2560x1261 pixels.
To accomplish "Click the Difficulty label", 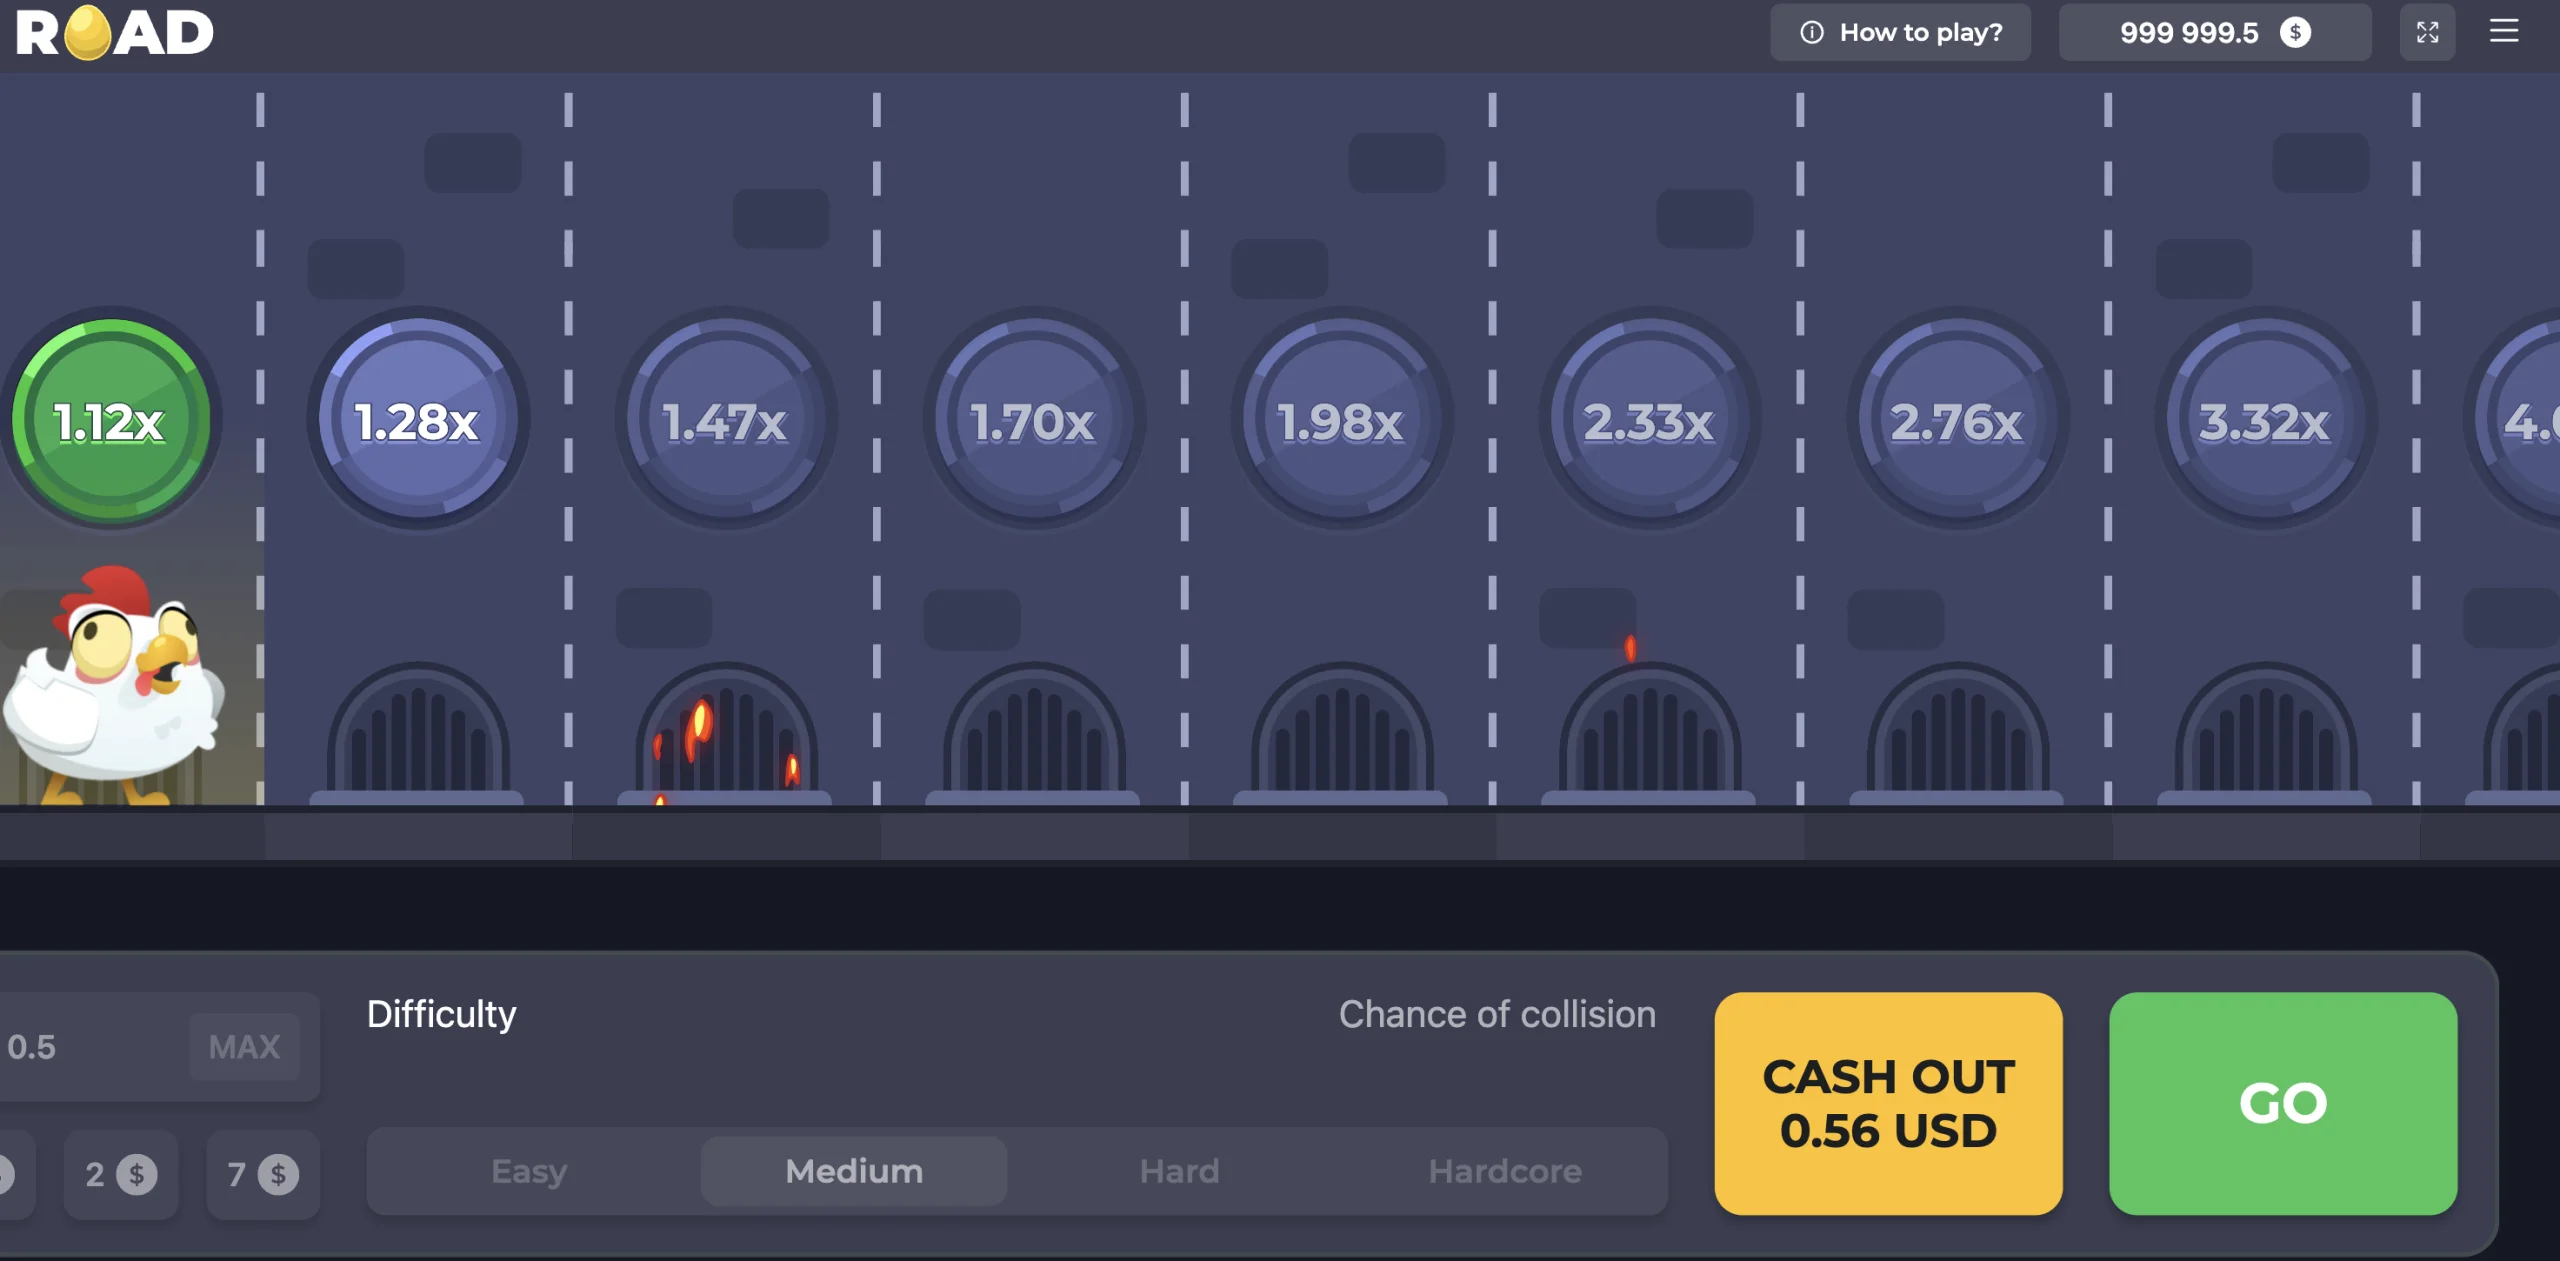I will click(x=441, y=1015).
